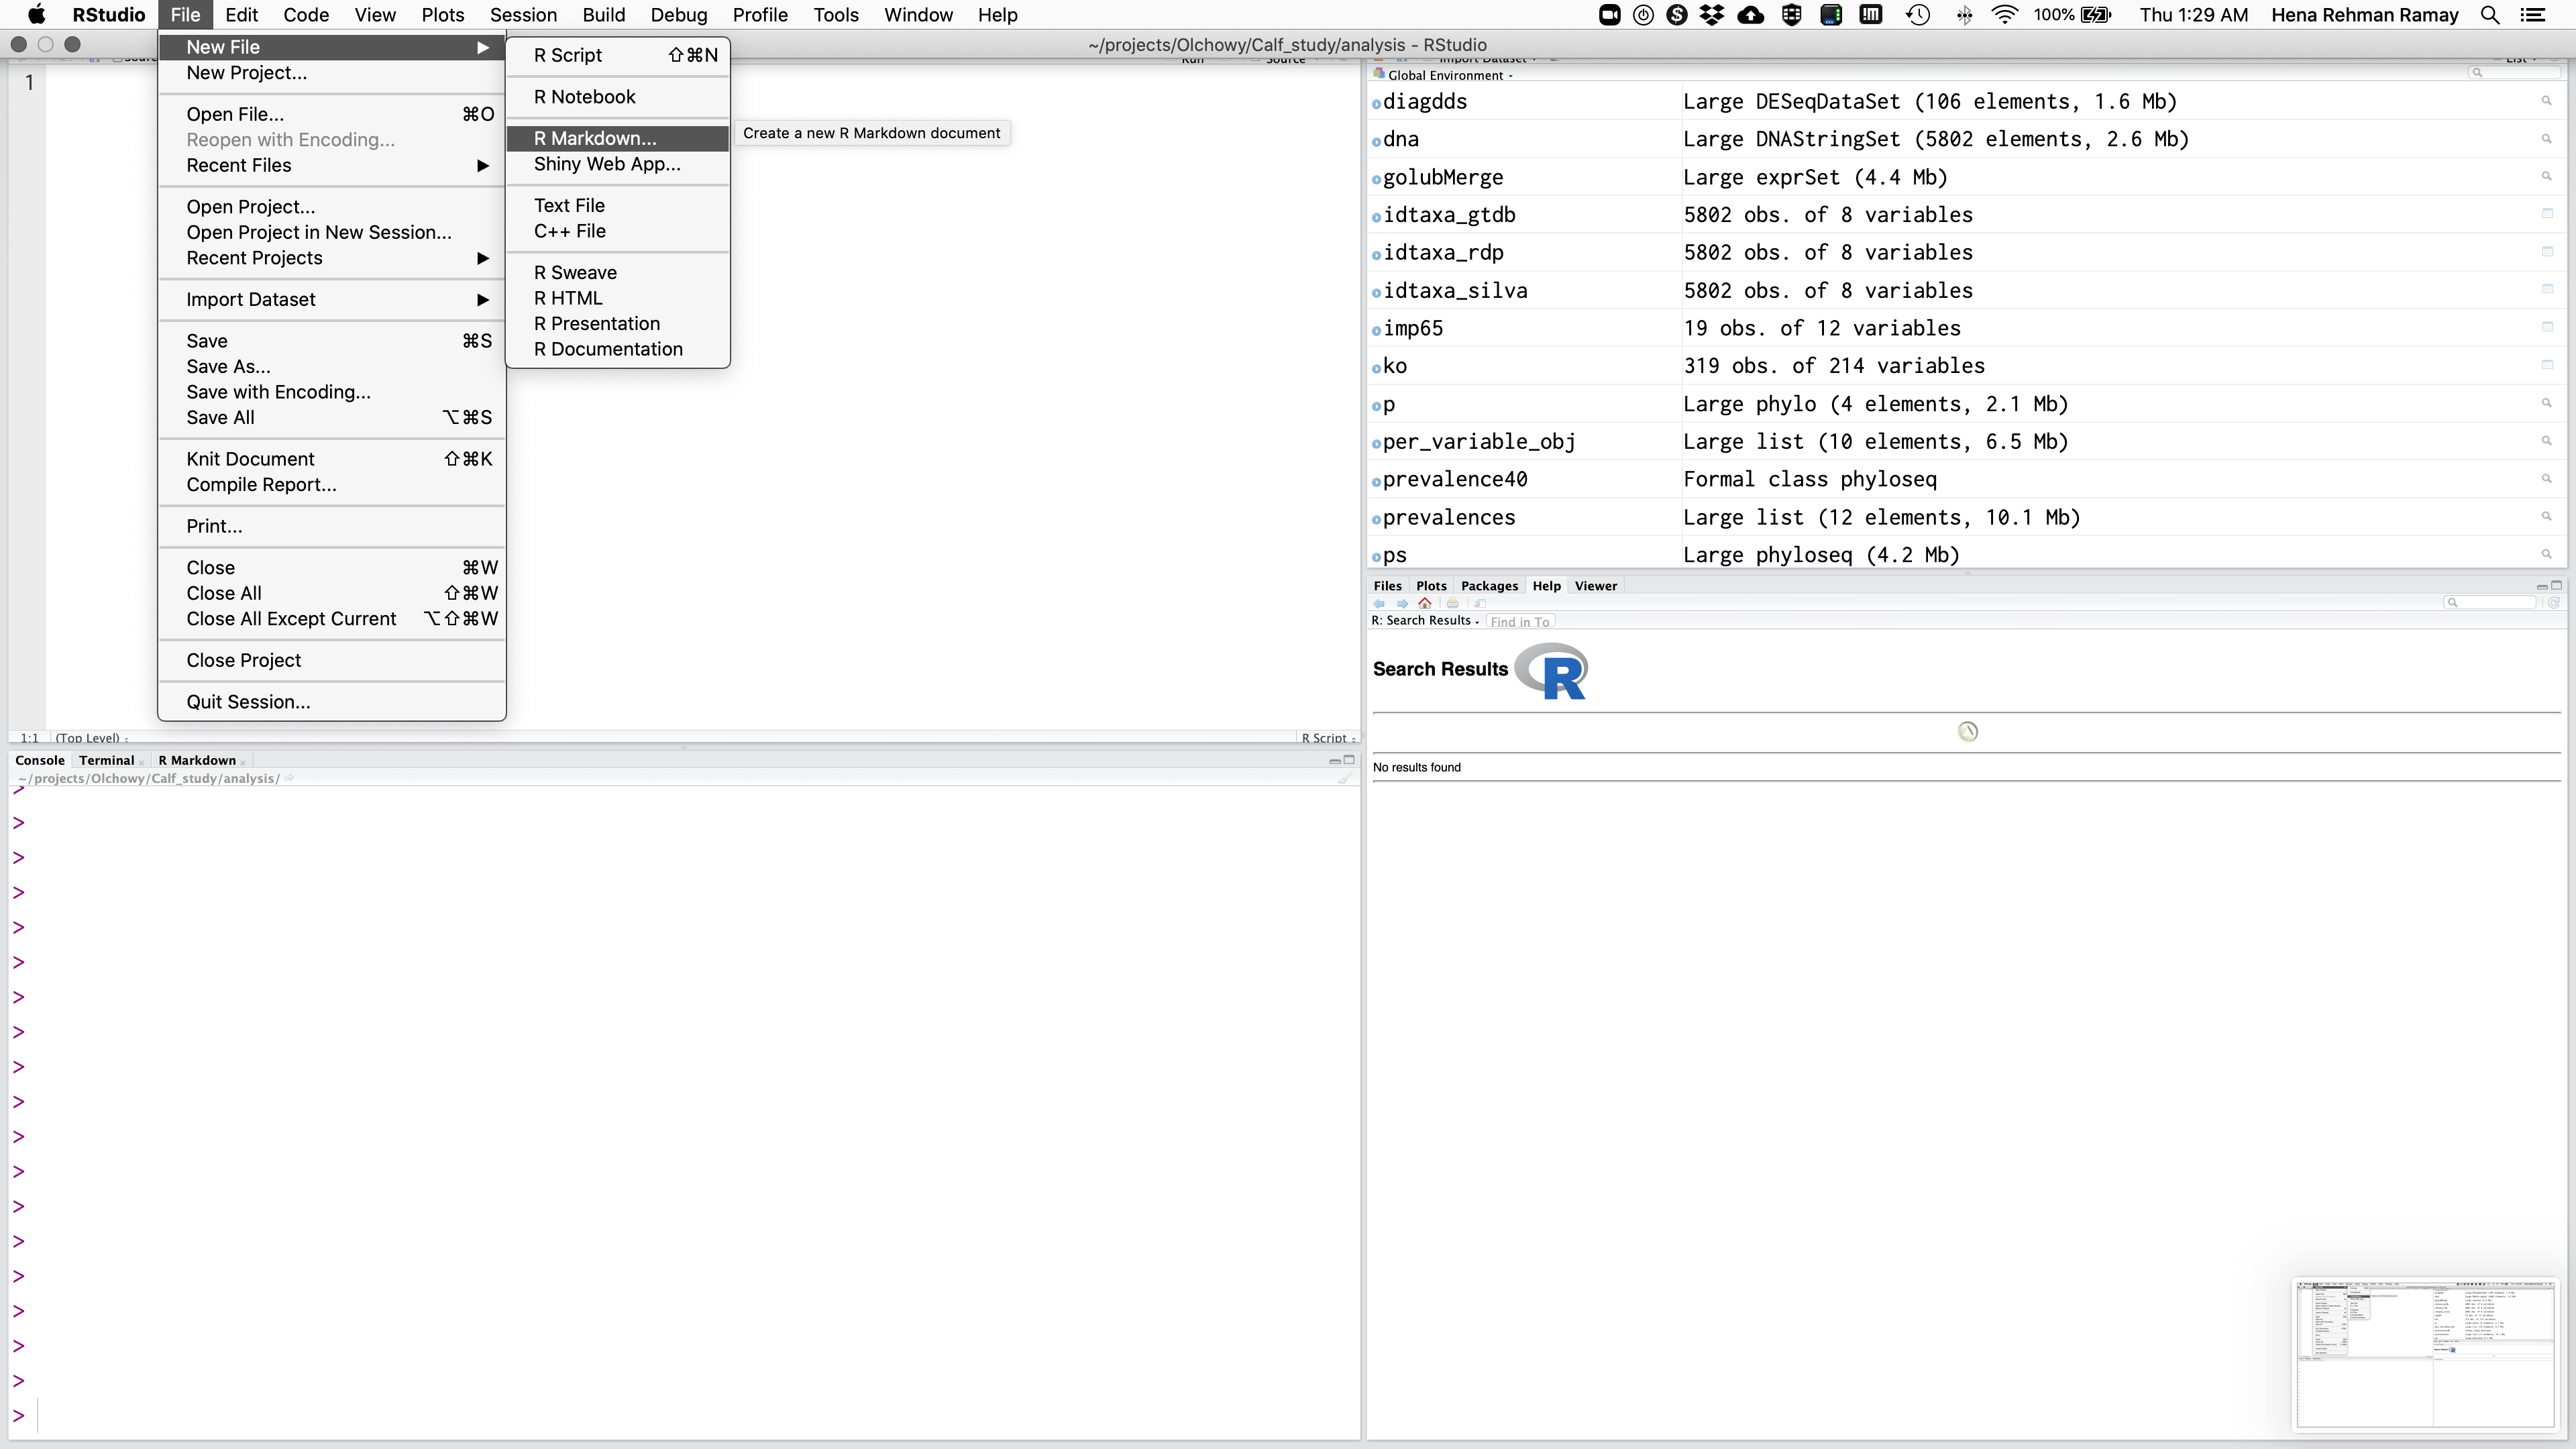Open the Dropbox menu bar icon
This screenshot has height=1449, width=2576.
click(1712, 15)
